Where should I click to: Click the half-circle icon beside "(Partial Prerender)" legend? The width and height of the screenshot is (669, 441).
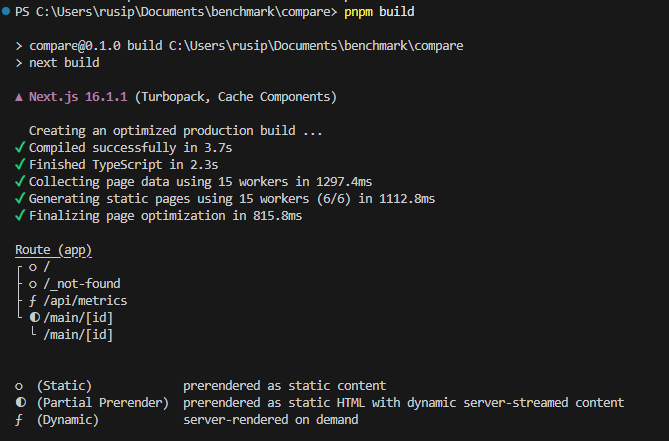click(x=20, y=403)
